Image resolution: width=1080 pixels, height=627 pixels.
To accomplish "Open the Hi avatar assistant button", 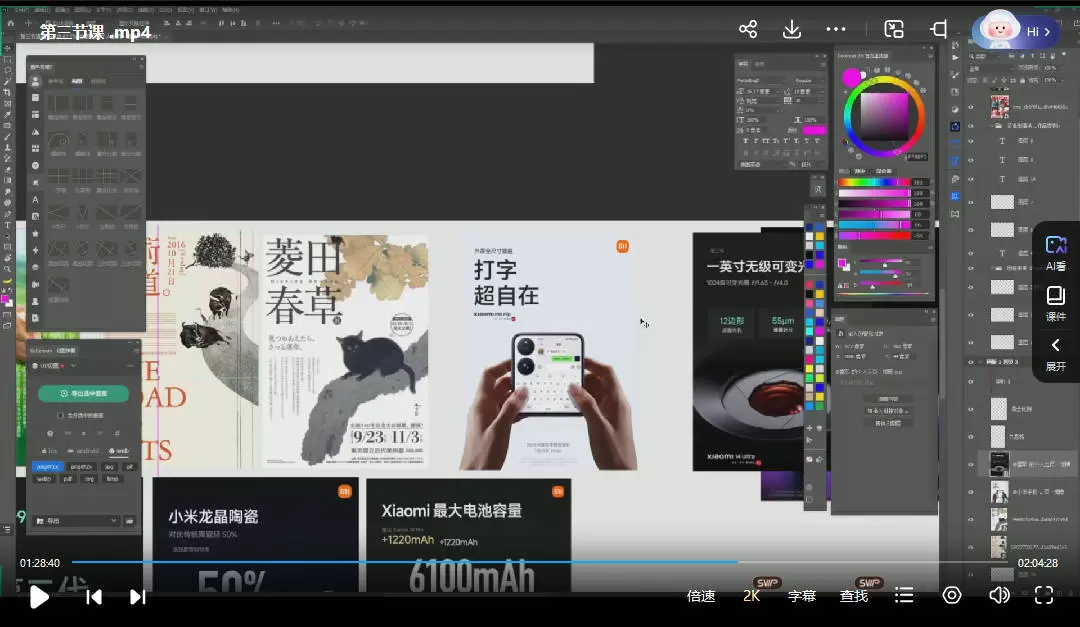I will pos(1015,31).
